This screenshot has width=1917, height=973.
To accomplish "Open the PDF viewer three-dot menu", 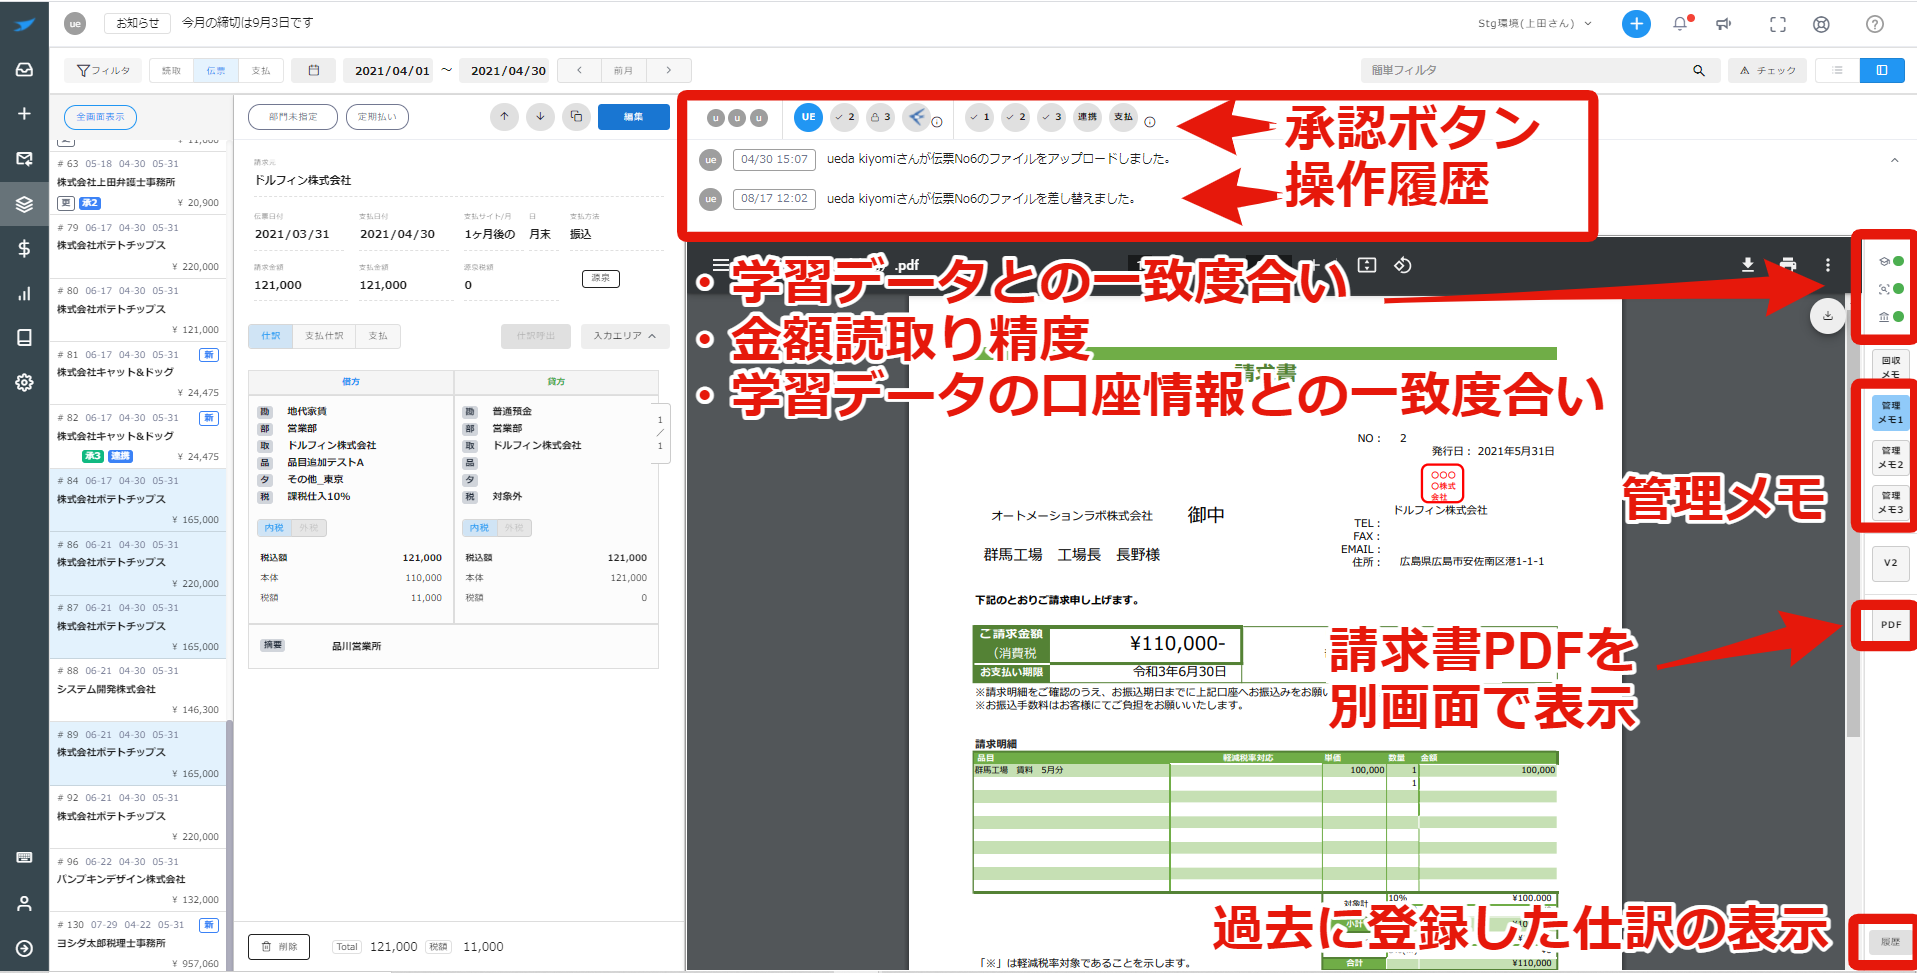I will pyautogui.click(x=1828, y=265).
